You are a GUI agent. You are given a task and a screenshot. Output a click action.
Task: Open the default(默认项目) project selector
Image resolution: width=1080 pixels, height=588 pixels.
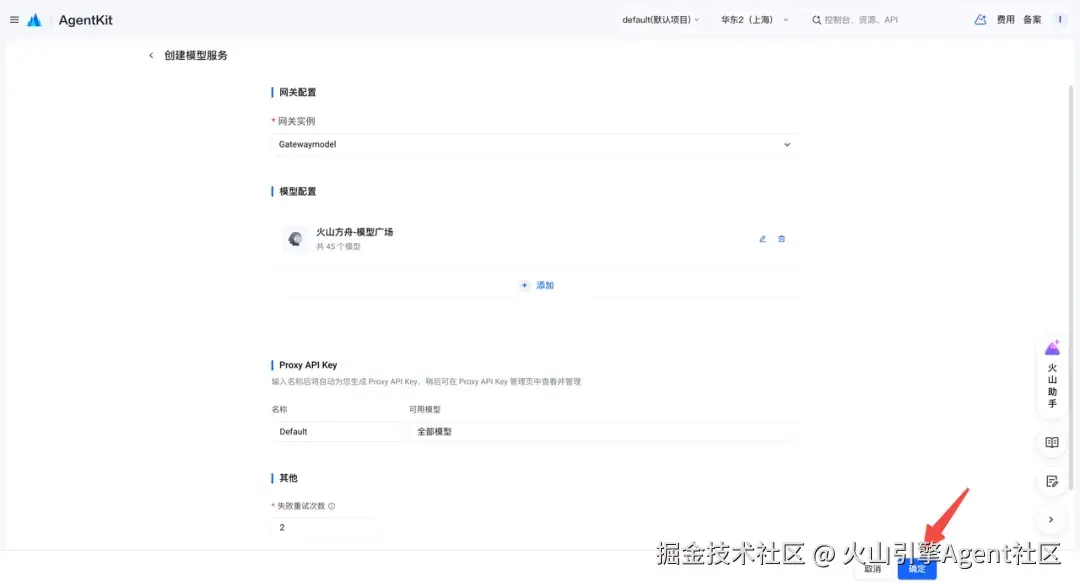point(661,20)
